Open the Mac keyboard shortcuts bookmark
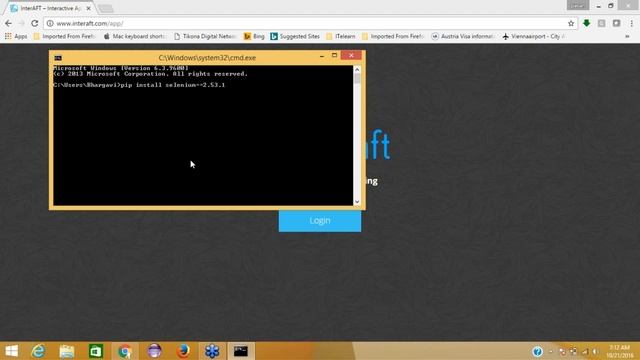This screenshot has height=360, width=640. tap(134, 36)
